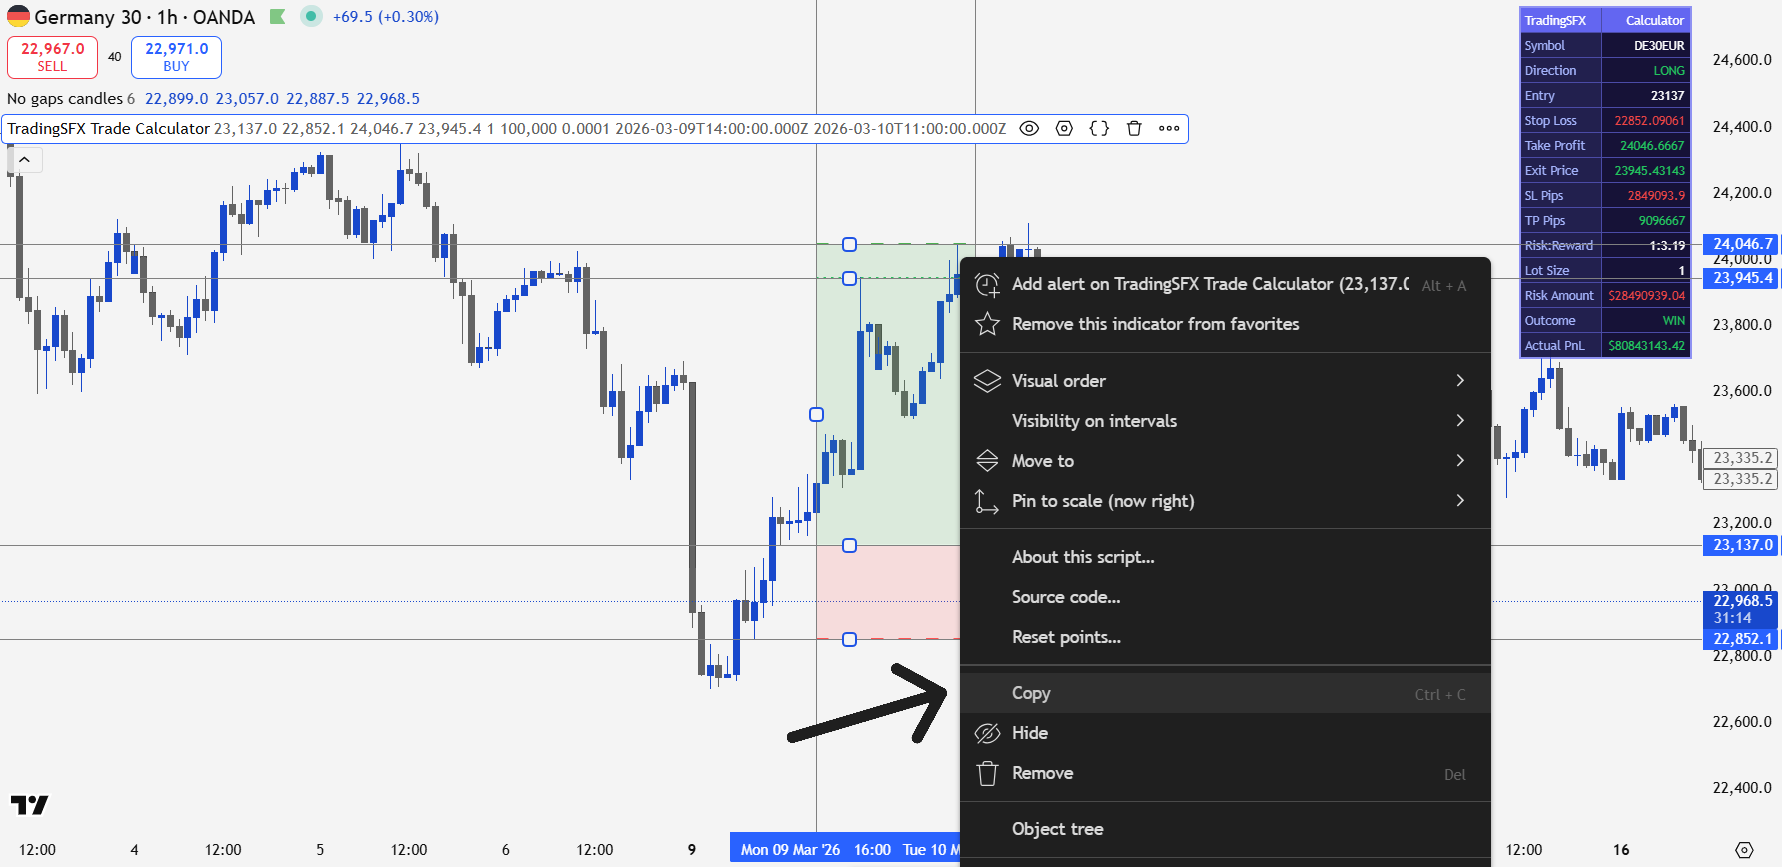The height and width of the screenshot is (867, 1782).
Task: Toggle indicator visibility eye icon
Action: click(x=1029, y=128)
